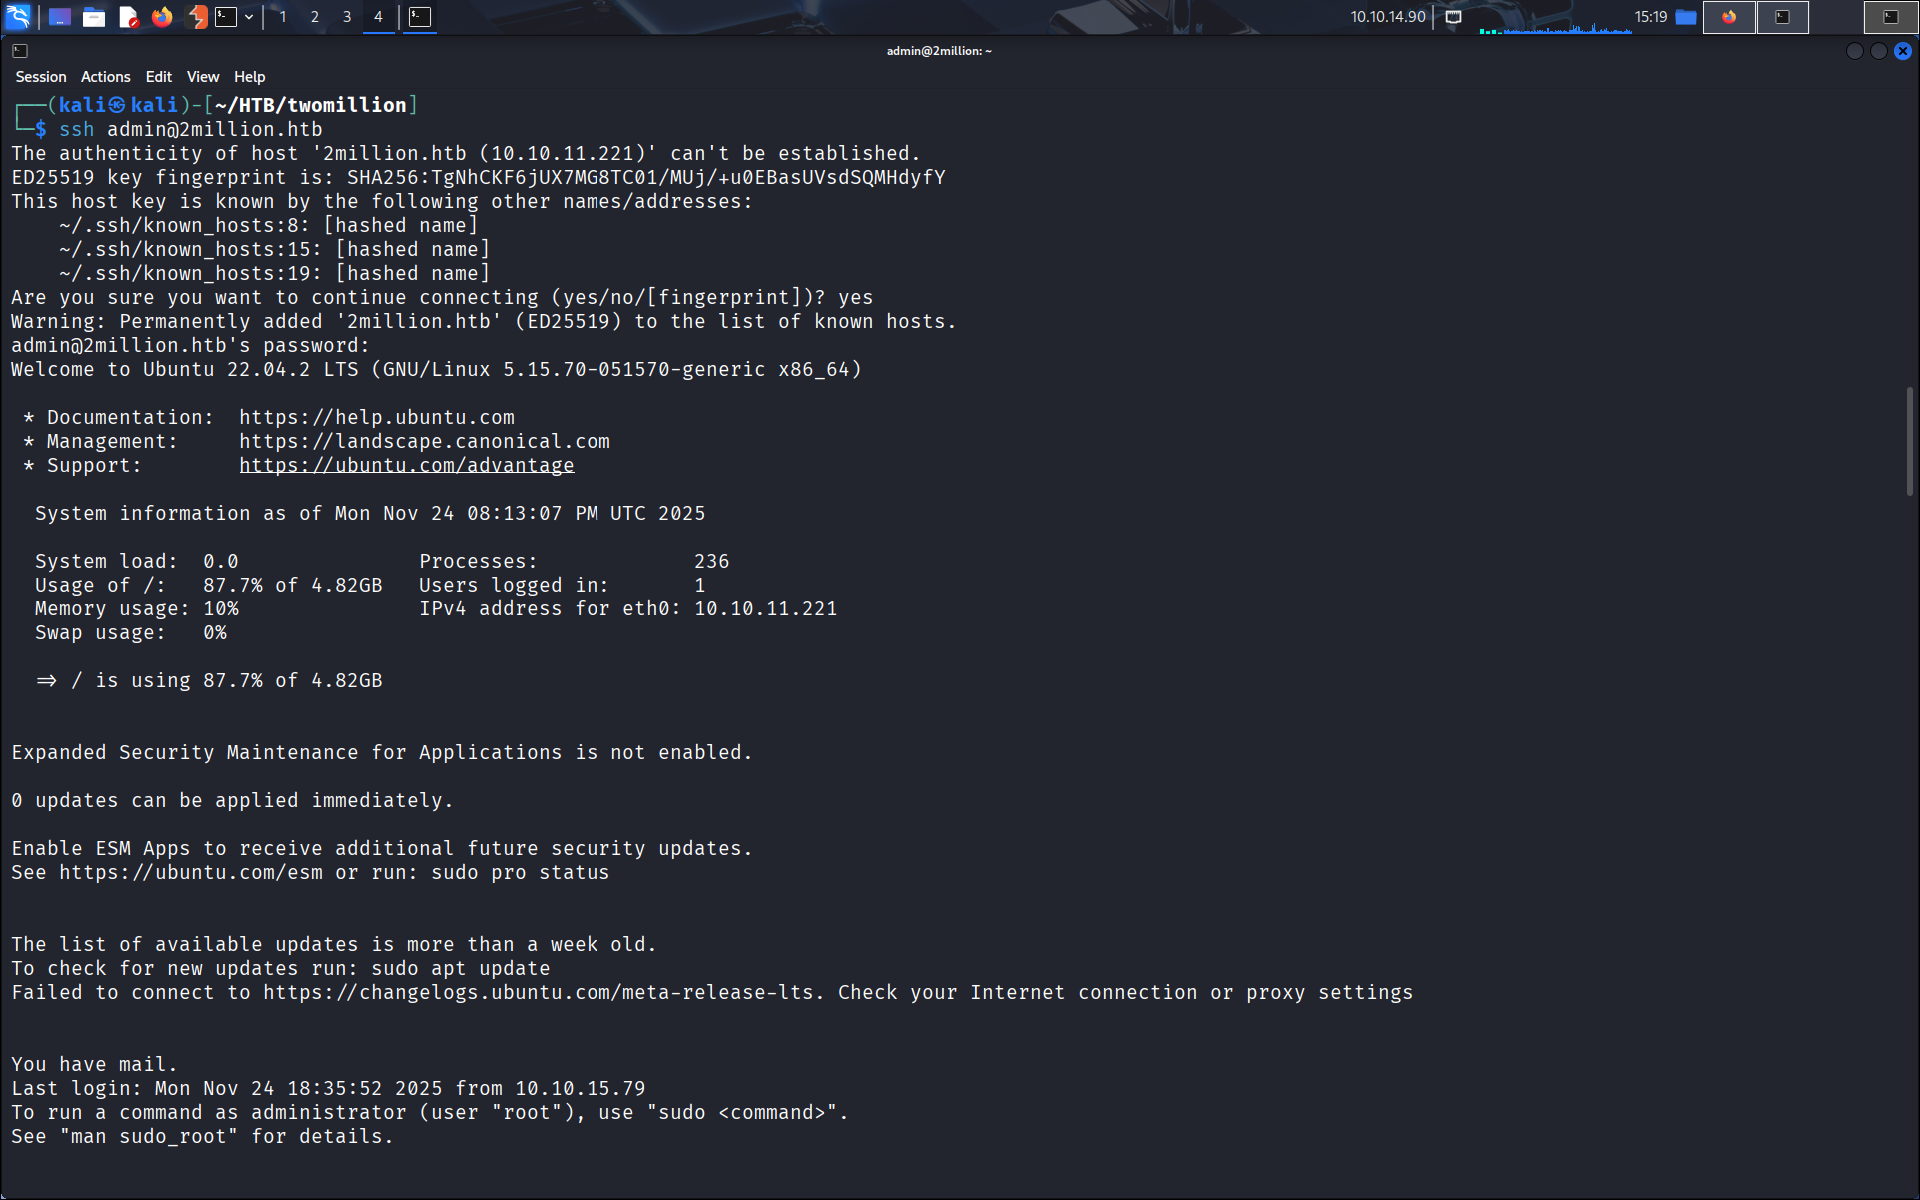Viewport: 1920px width, 1200px height.
Task: Open the Session menu
Action: (41, 77)
